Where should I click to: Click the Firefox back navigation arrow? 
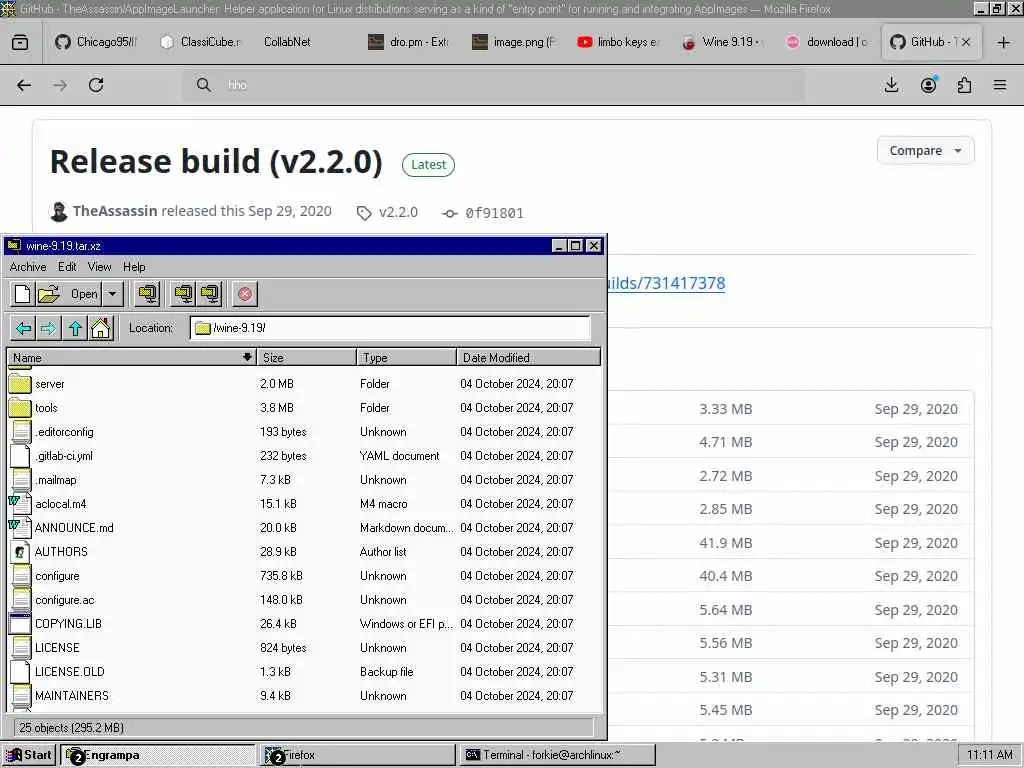[x=24, y=85]
